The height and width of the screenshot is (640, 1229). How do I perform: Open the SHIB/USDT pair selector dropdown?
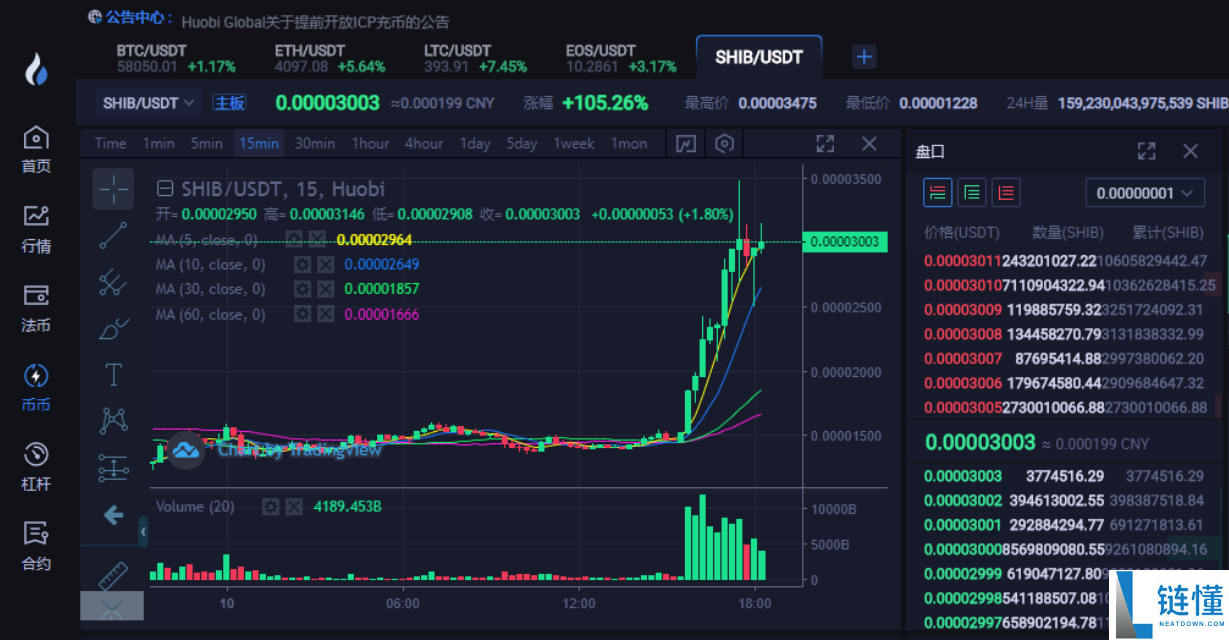(x=148, y=103)
